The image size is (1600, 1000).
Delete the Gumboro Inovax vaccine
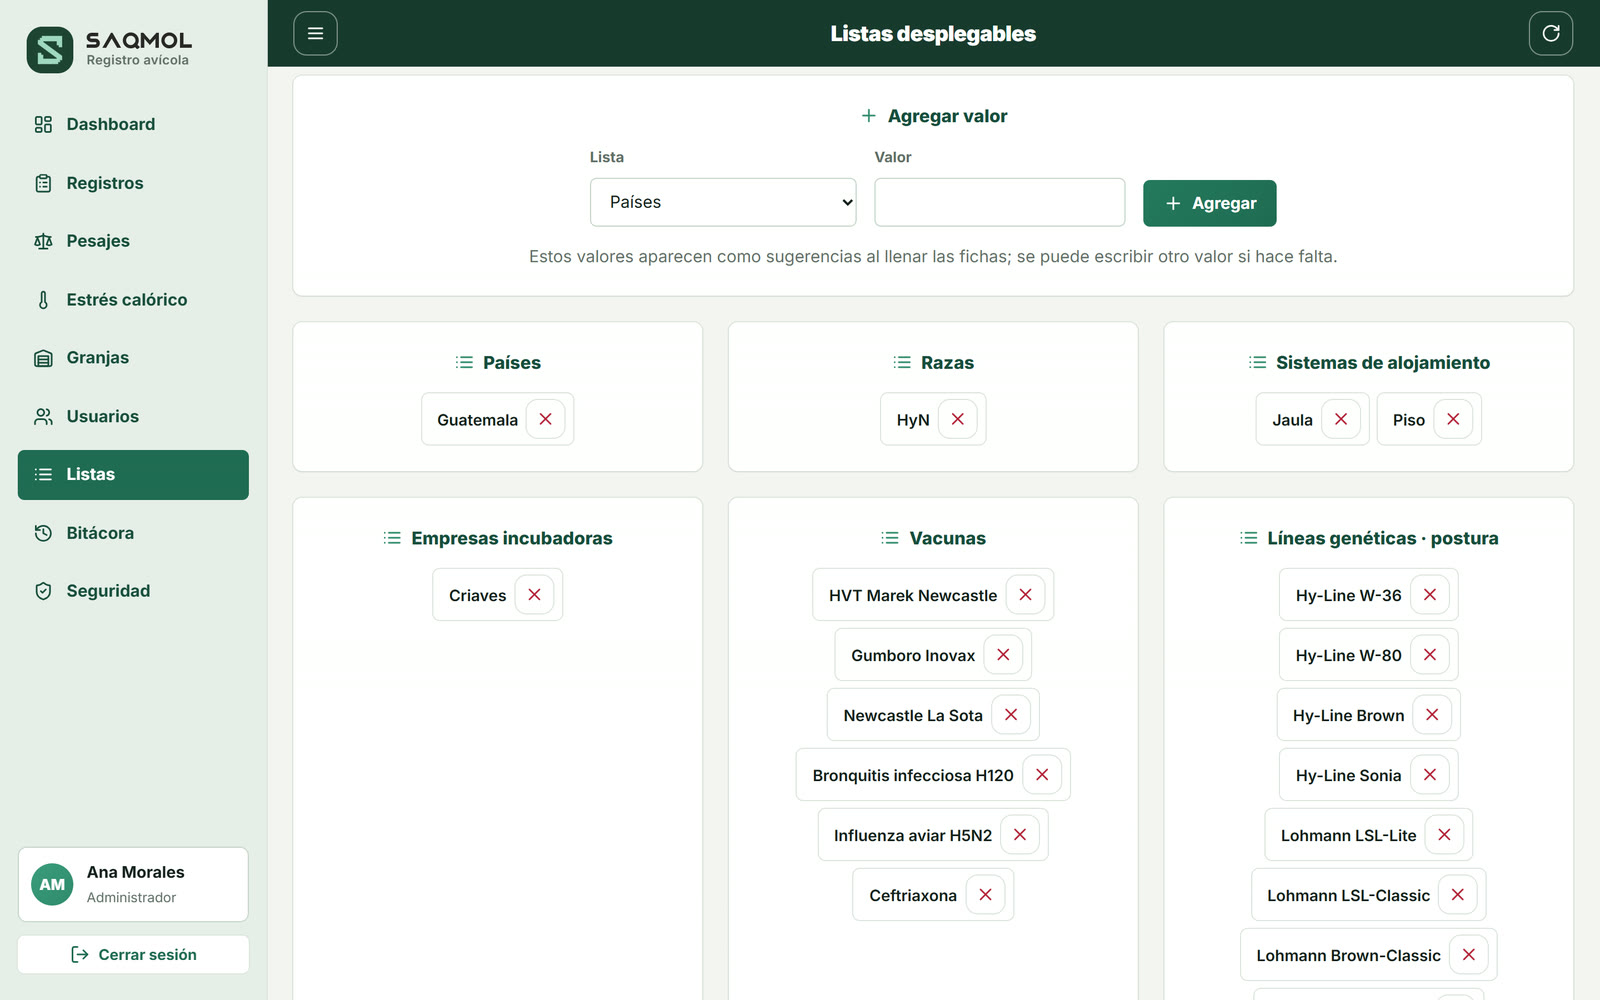(x=1003, y=654)
